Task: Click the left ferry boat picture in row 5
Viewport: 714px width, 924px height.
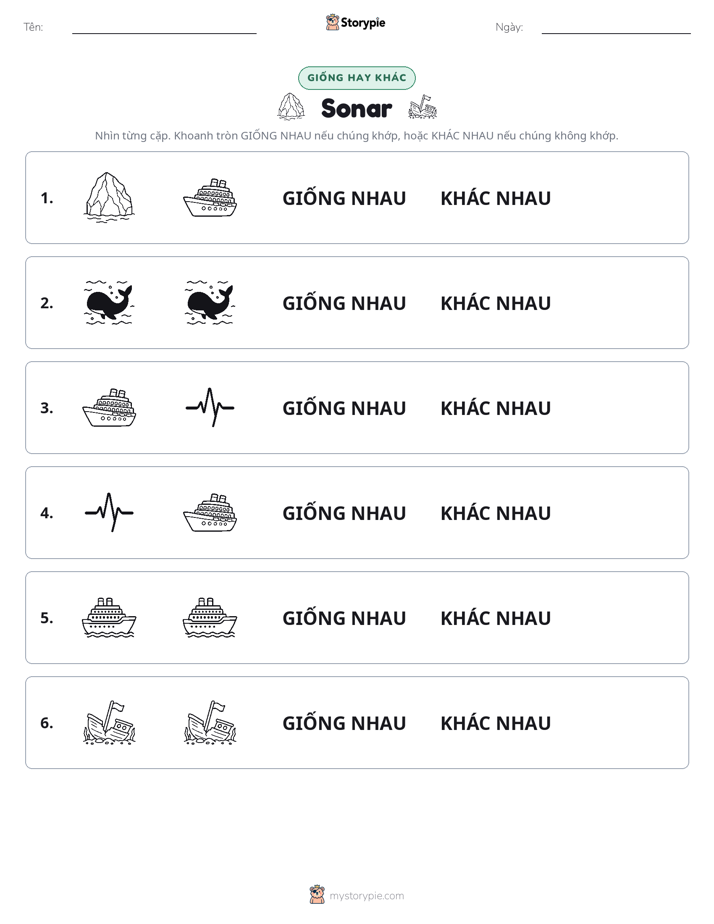Action: point(109,618)
